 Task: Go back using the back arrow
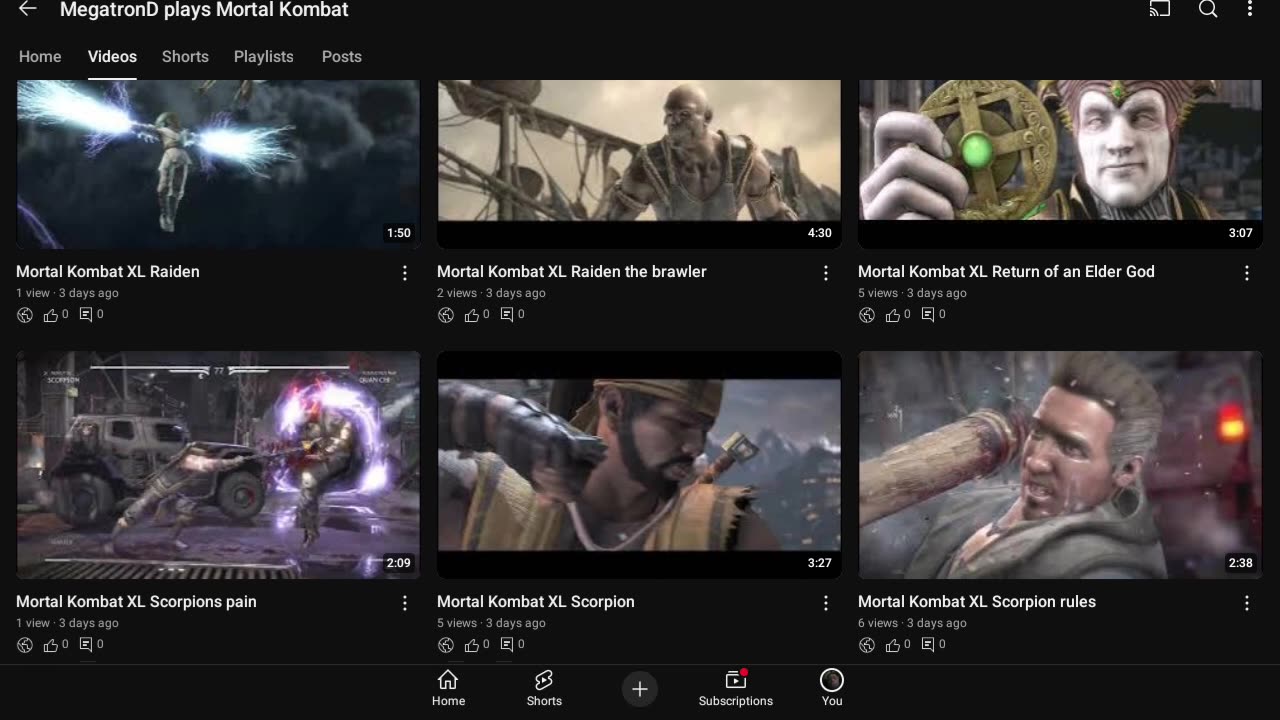pyautogui.click(x=28, y=9)
